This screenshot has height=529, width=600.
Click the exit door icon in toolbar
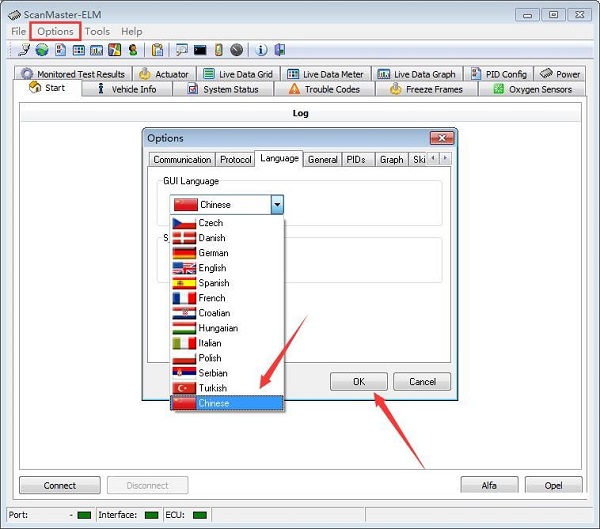coord(280,50)
